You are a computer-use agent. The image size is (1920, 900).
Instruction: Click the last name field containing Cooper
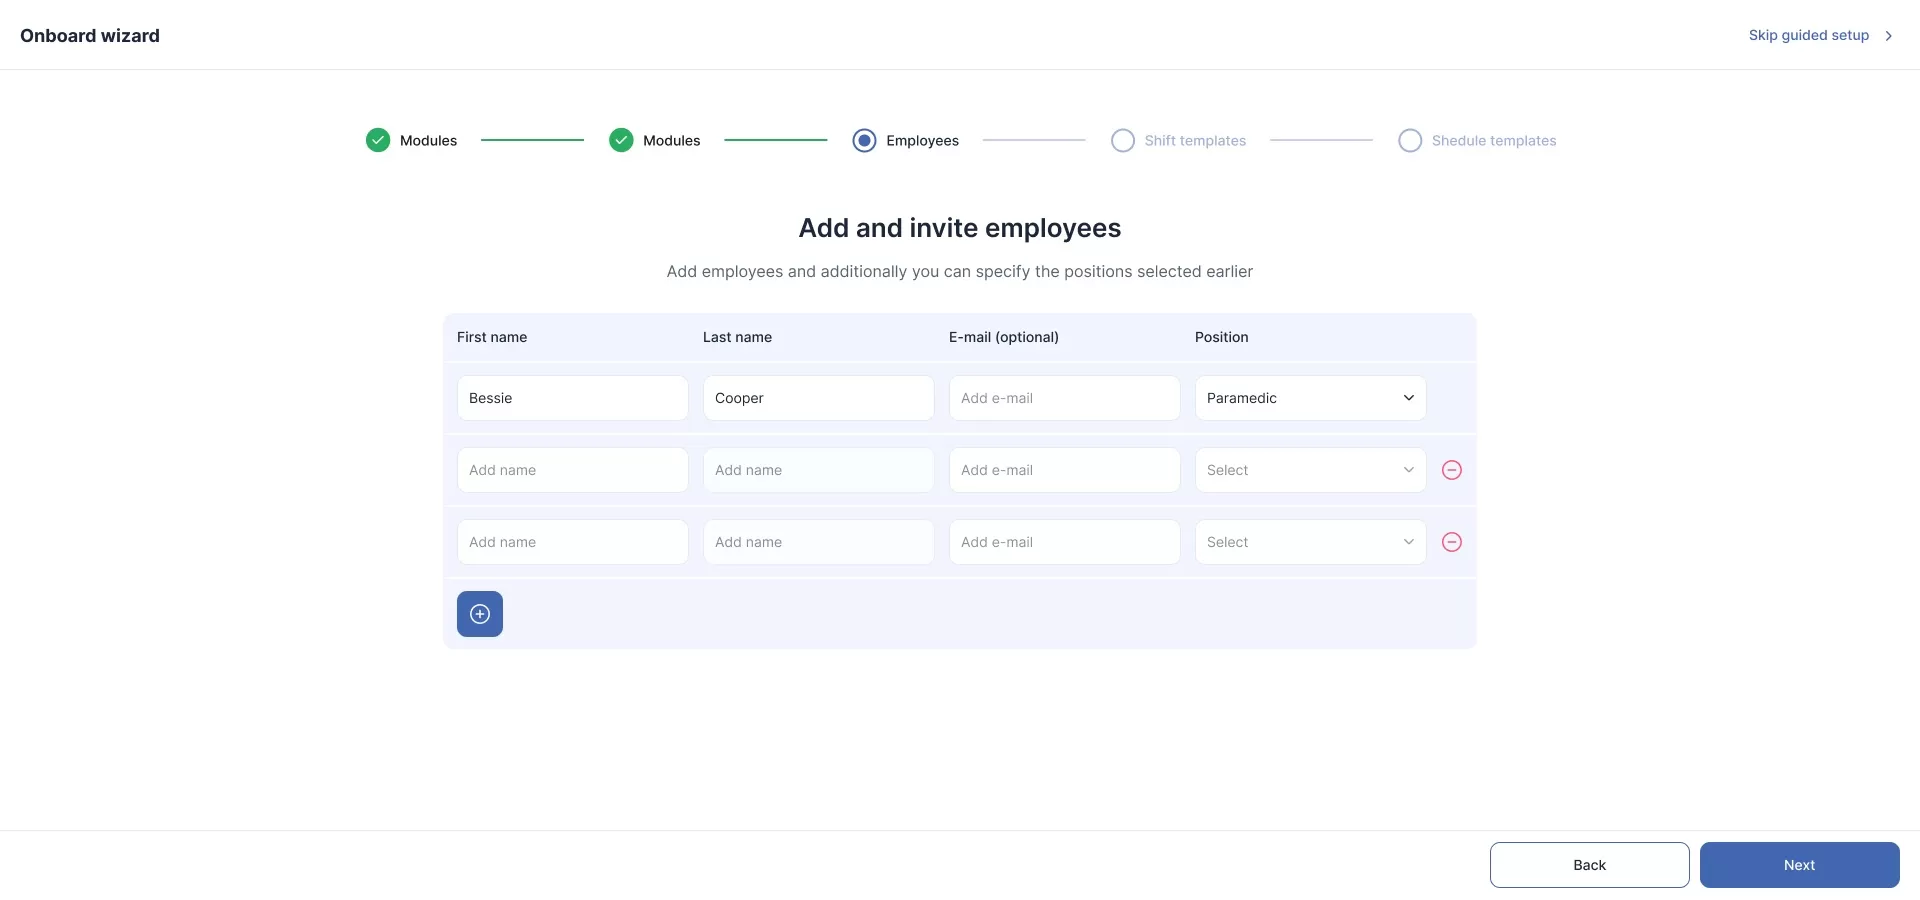818,398
